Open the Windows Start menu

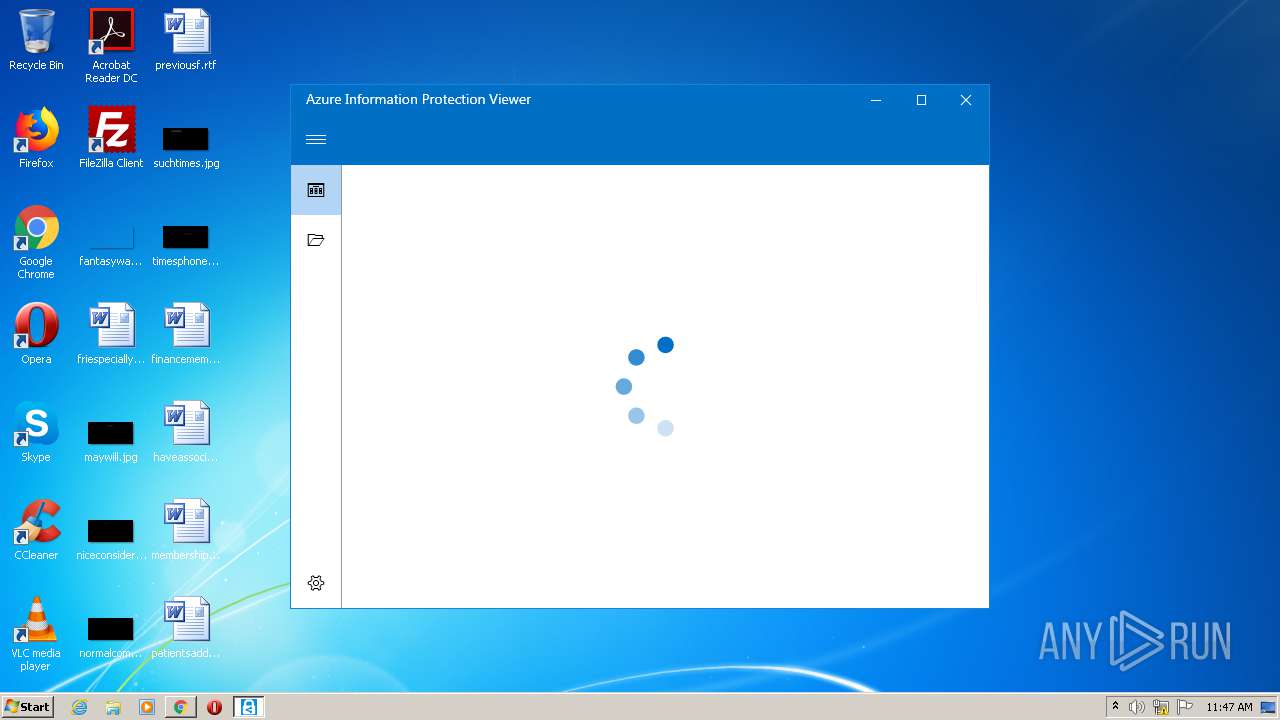click(28, 707)
